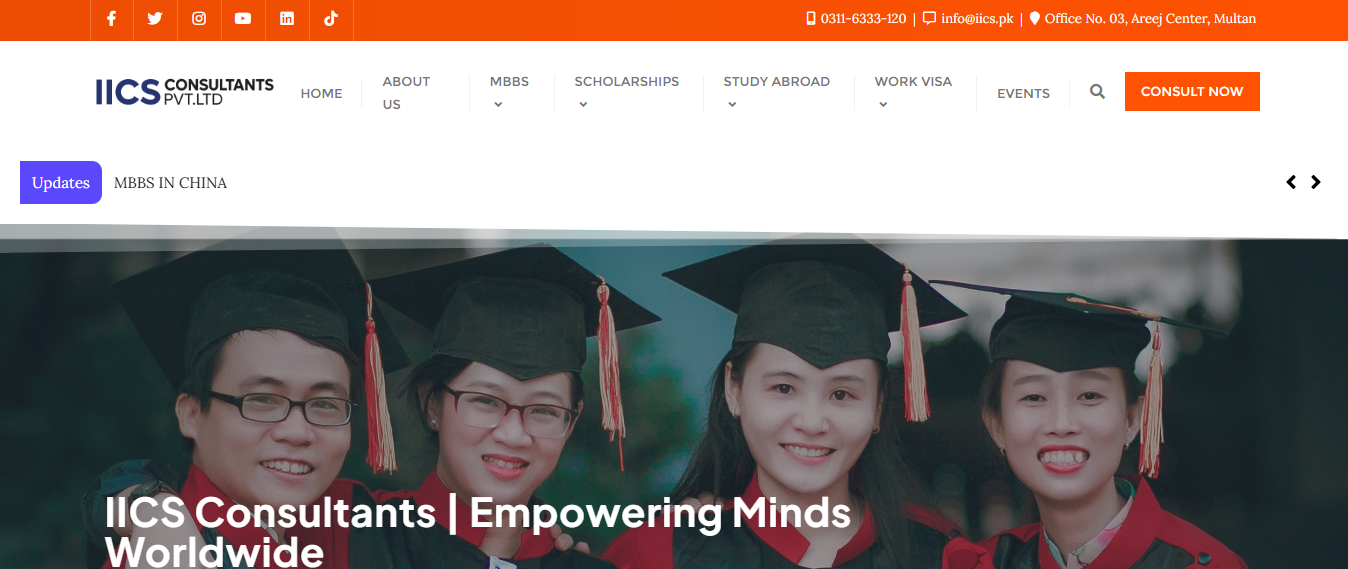Click the info@iics.pk email link

977,19
